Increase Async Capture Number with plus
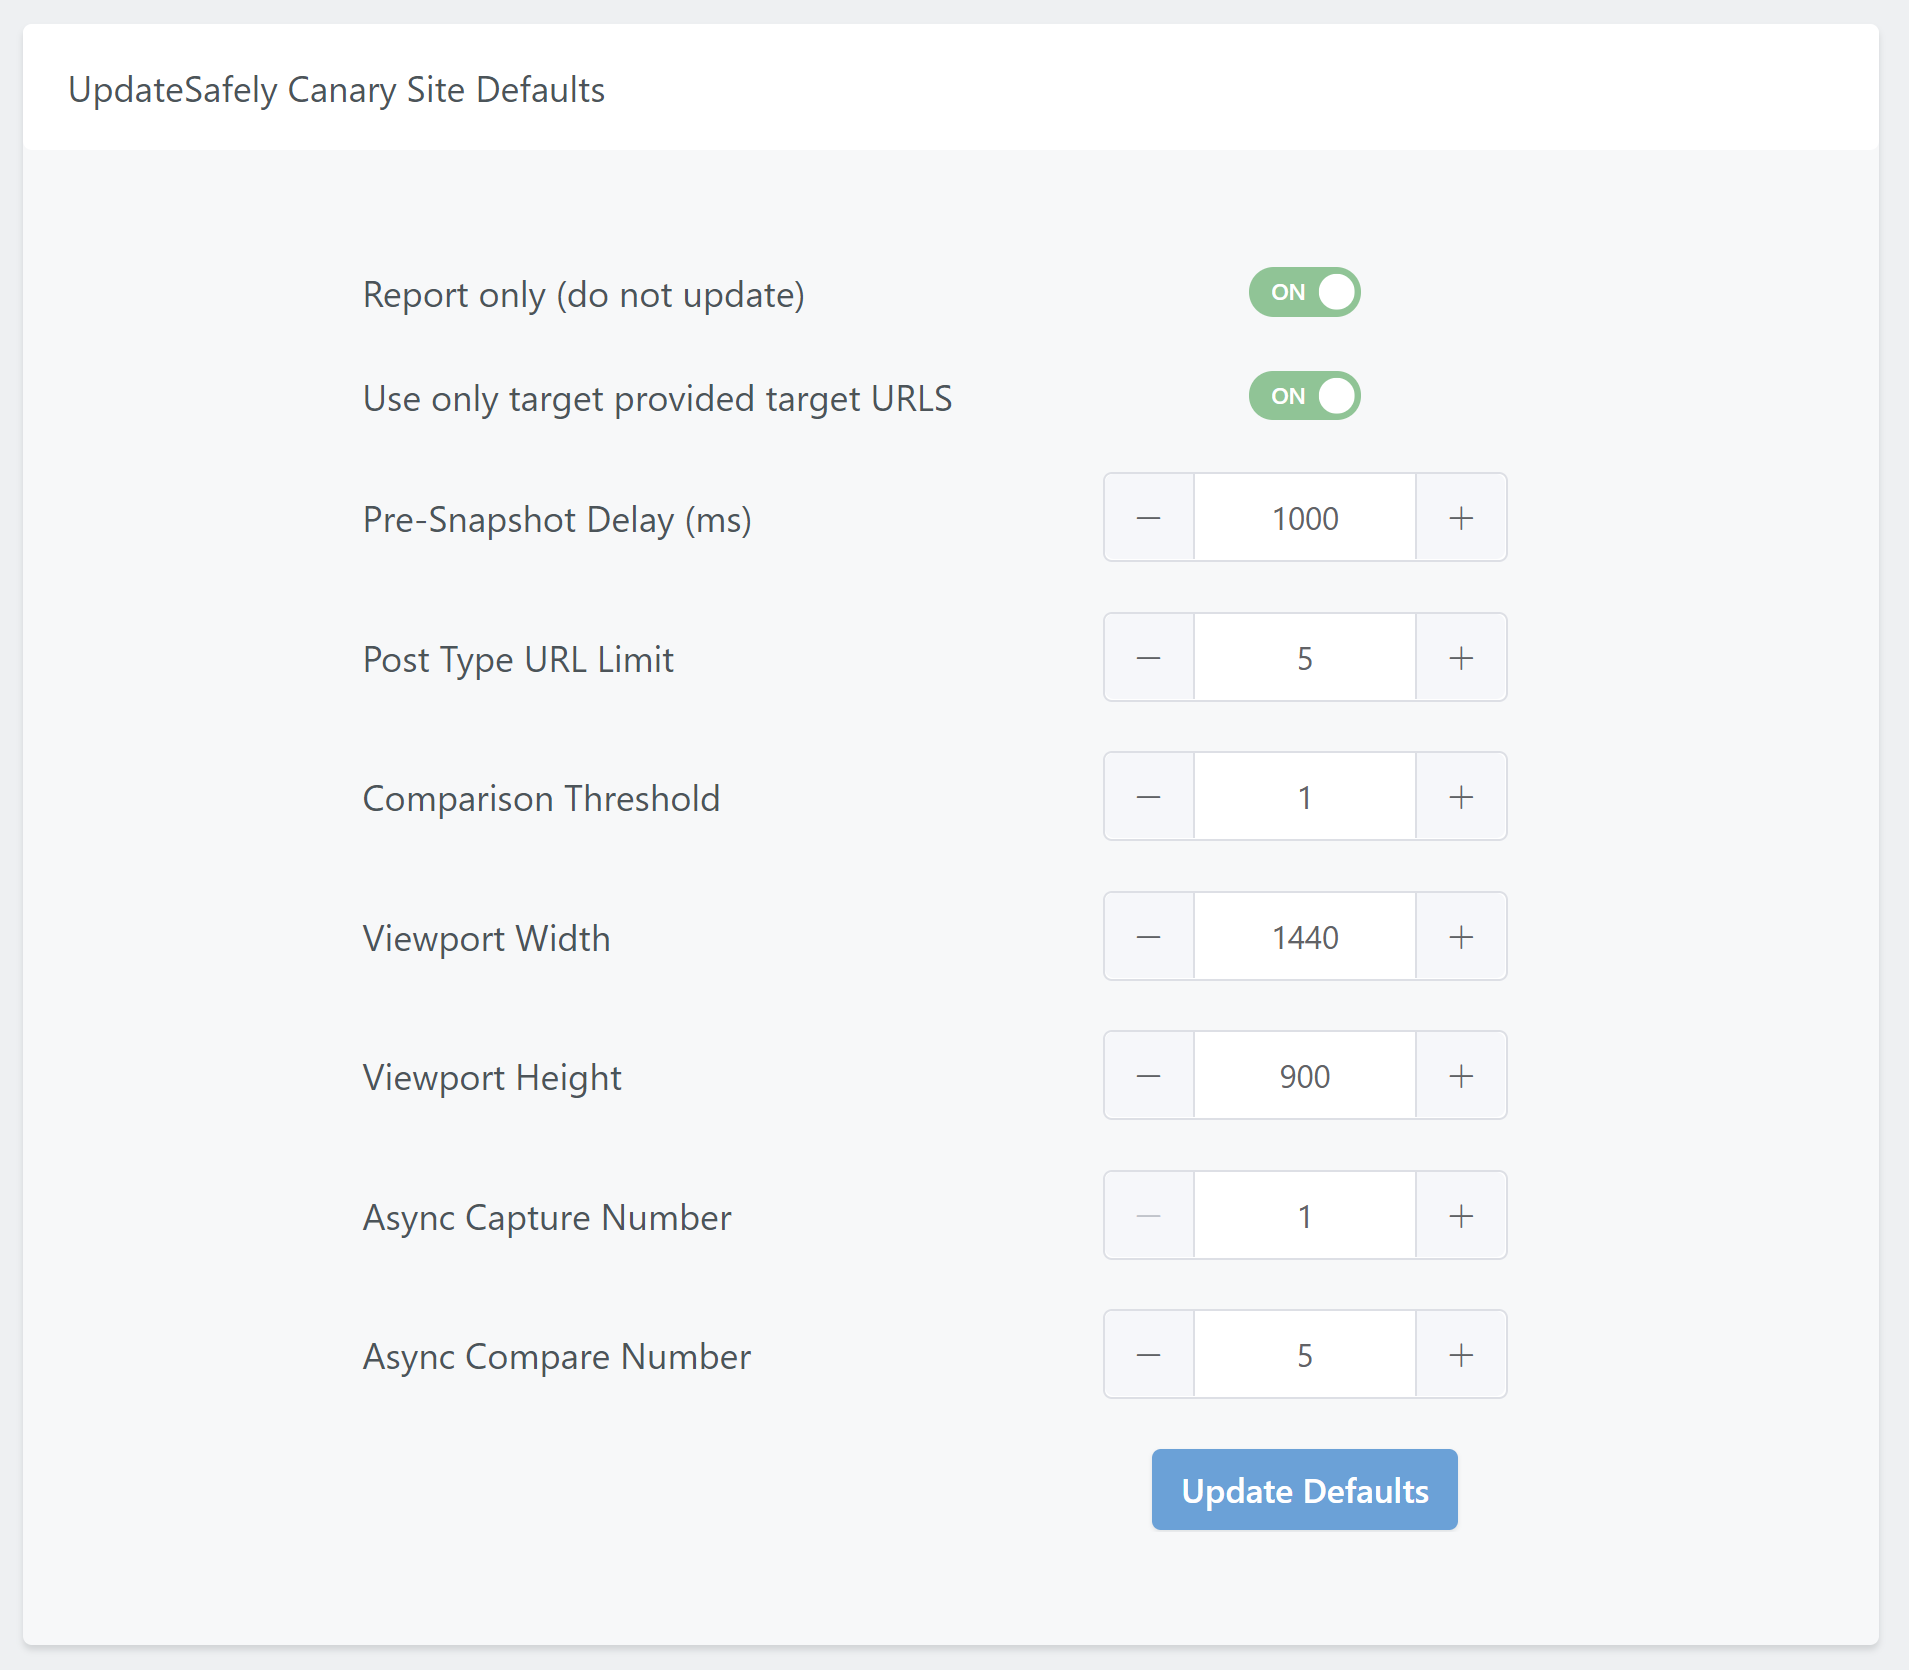The height and width of the screenshot is (1670, 1909). [x=1461, y=1216]
